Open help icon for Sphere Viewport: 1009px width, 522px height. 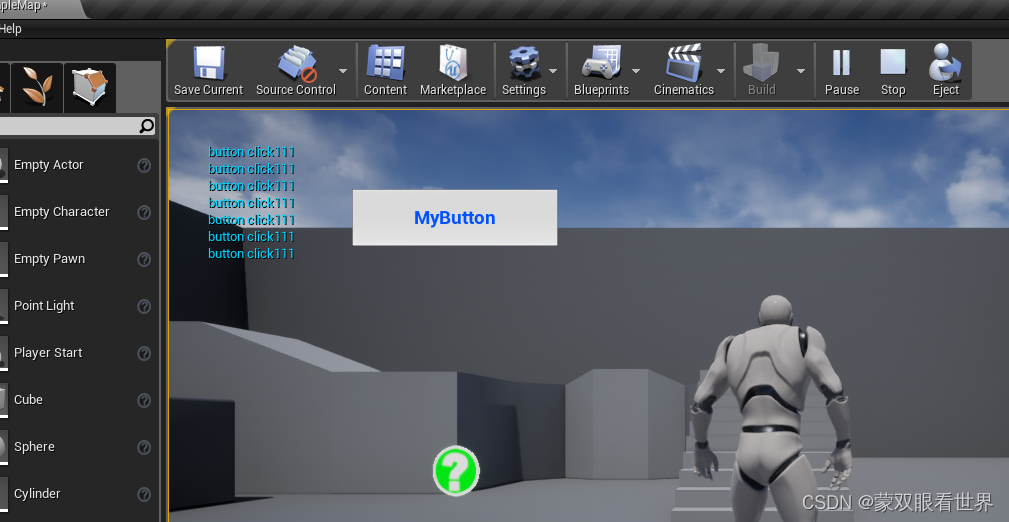[x=144, y=447]
